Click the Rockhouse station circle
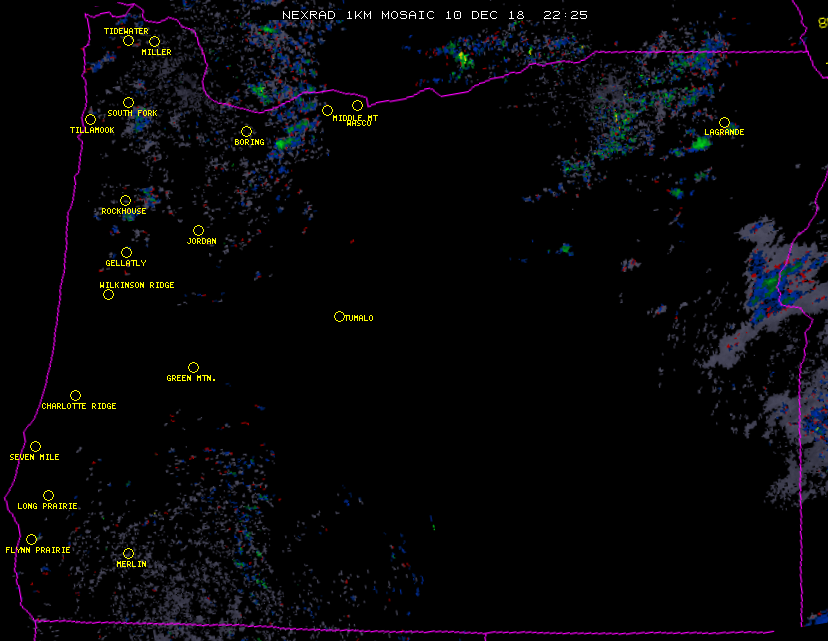The height and width of the screenshot is (641, 828). tap(125, 200)
